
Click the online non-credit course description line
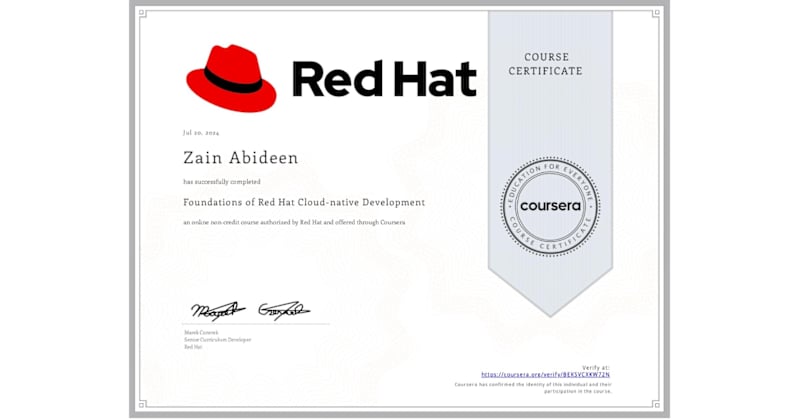(294, 223)
